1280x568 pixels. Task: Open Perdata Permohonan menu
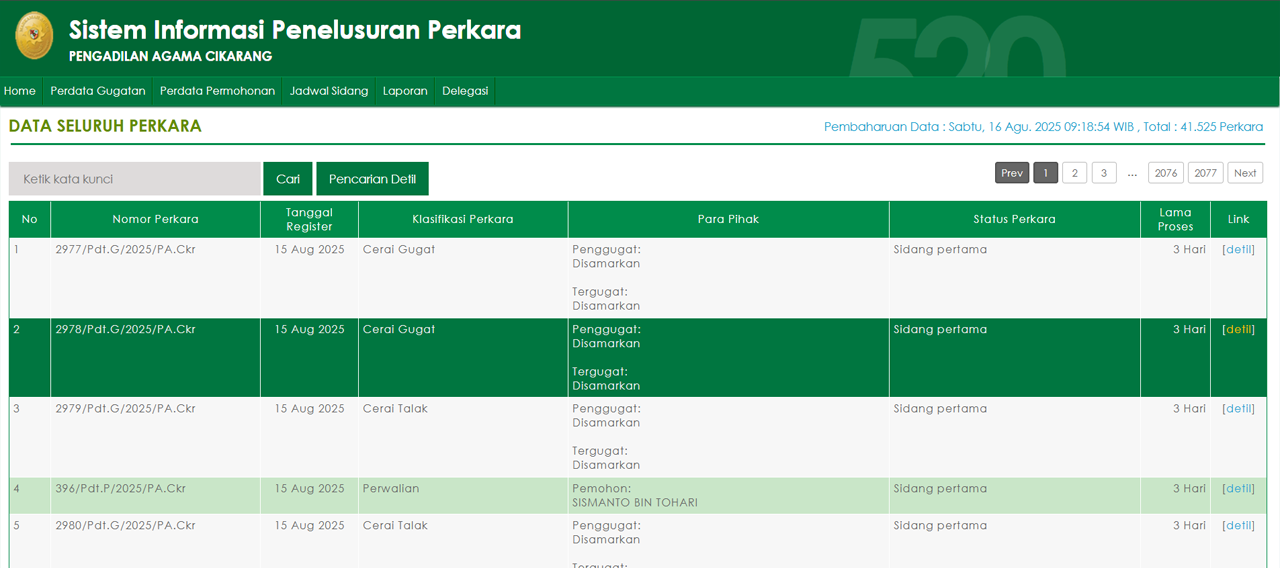pyautogui.click(x=217, y=91)
